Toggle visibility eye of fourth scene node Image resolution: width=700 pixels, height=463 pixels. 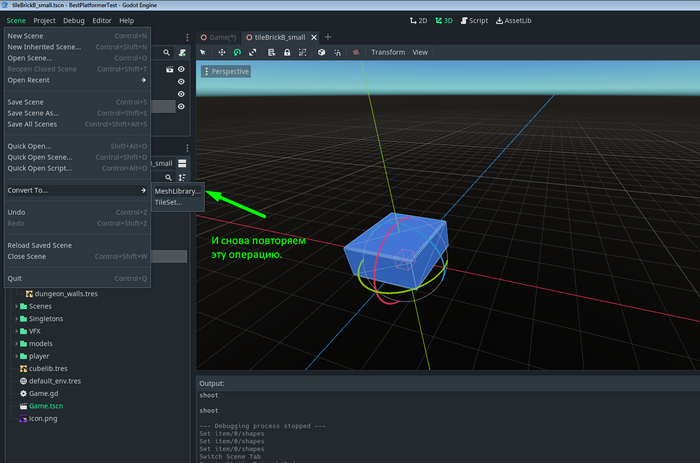point(182,106)
